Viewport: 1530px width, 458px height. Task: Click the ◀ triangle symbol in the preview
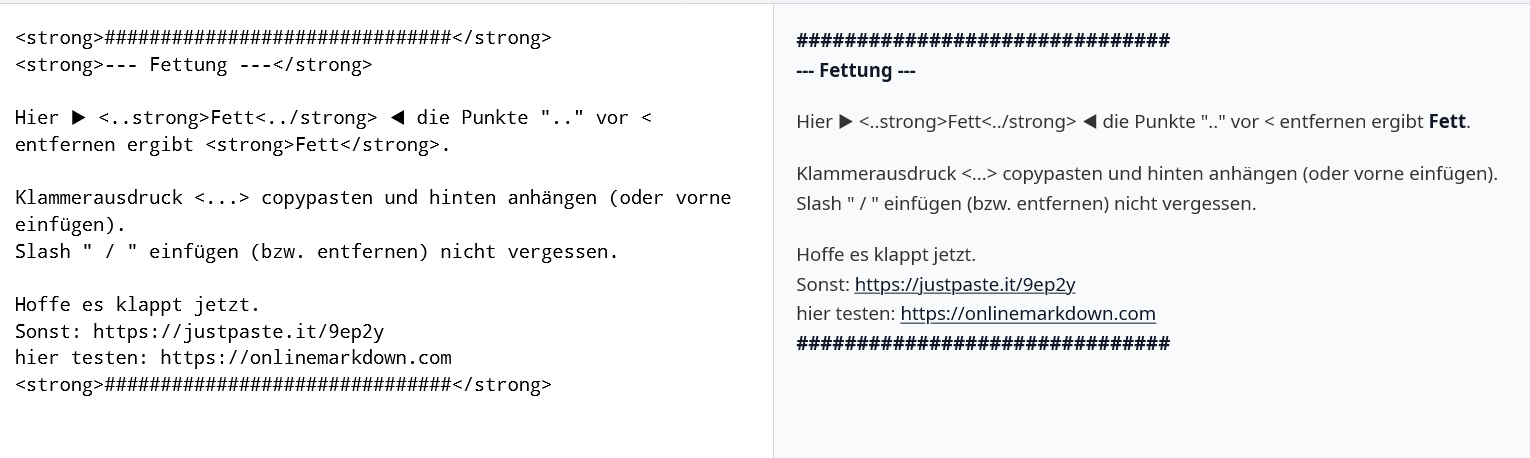pos(1090,122)
